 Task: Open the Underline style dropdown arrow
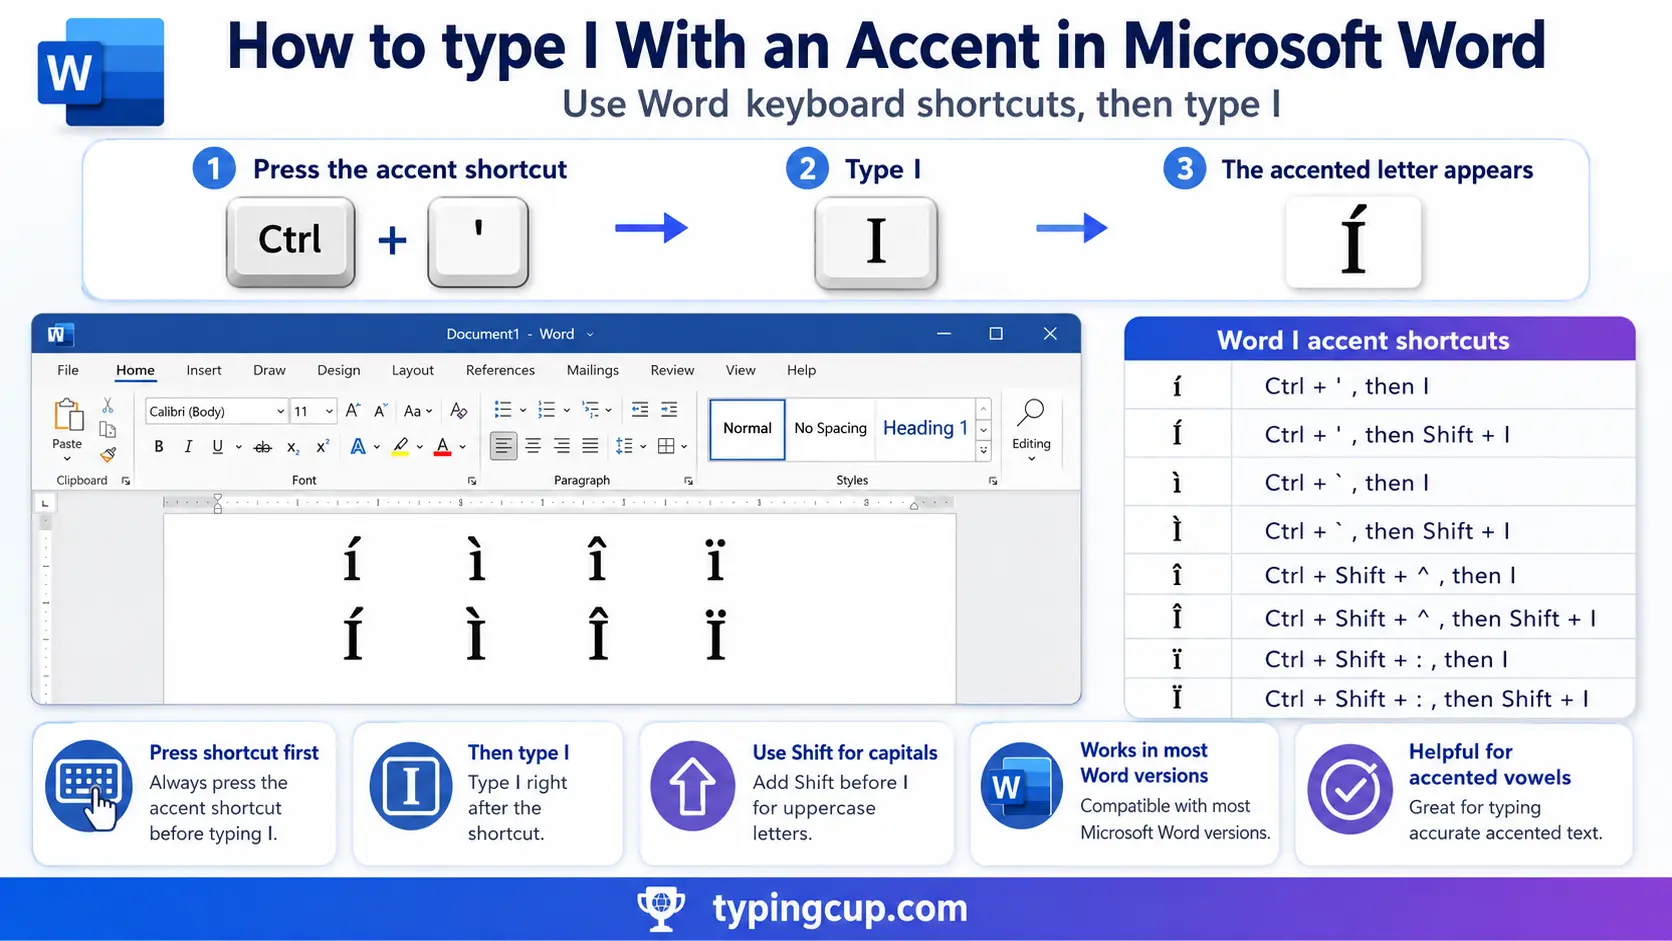tap(238, 447)
